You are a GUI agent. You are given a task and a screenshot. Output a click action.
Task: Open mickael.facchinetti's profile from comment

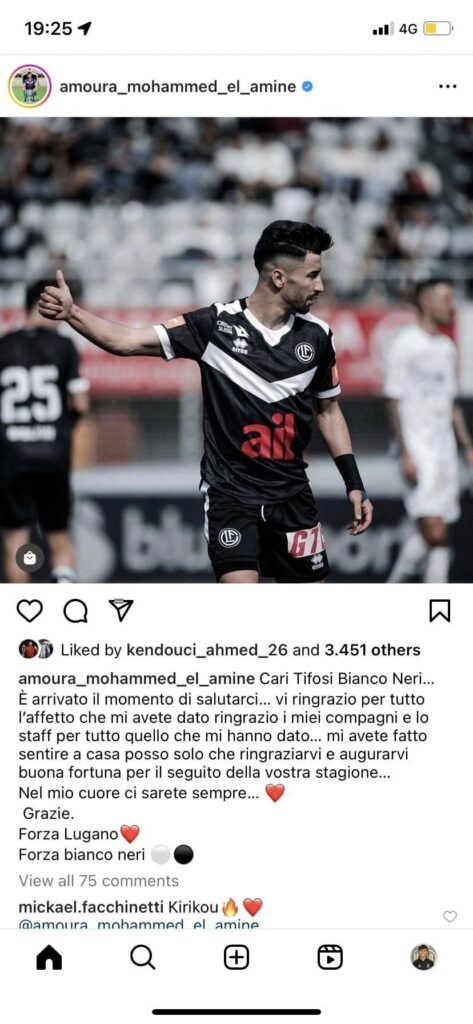(x=93, y=907)
